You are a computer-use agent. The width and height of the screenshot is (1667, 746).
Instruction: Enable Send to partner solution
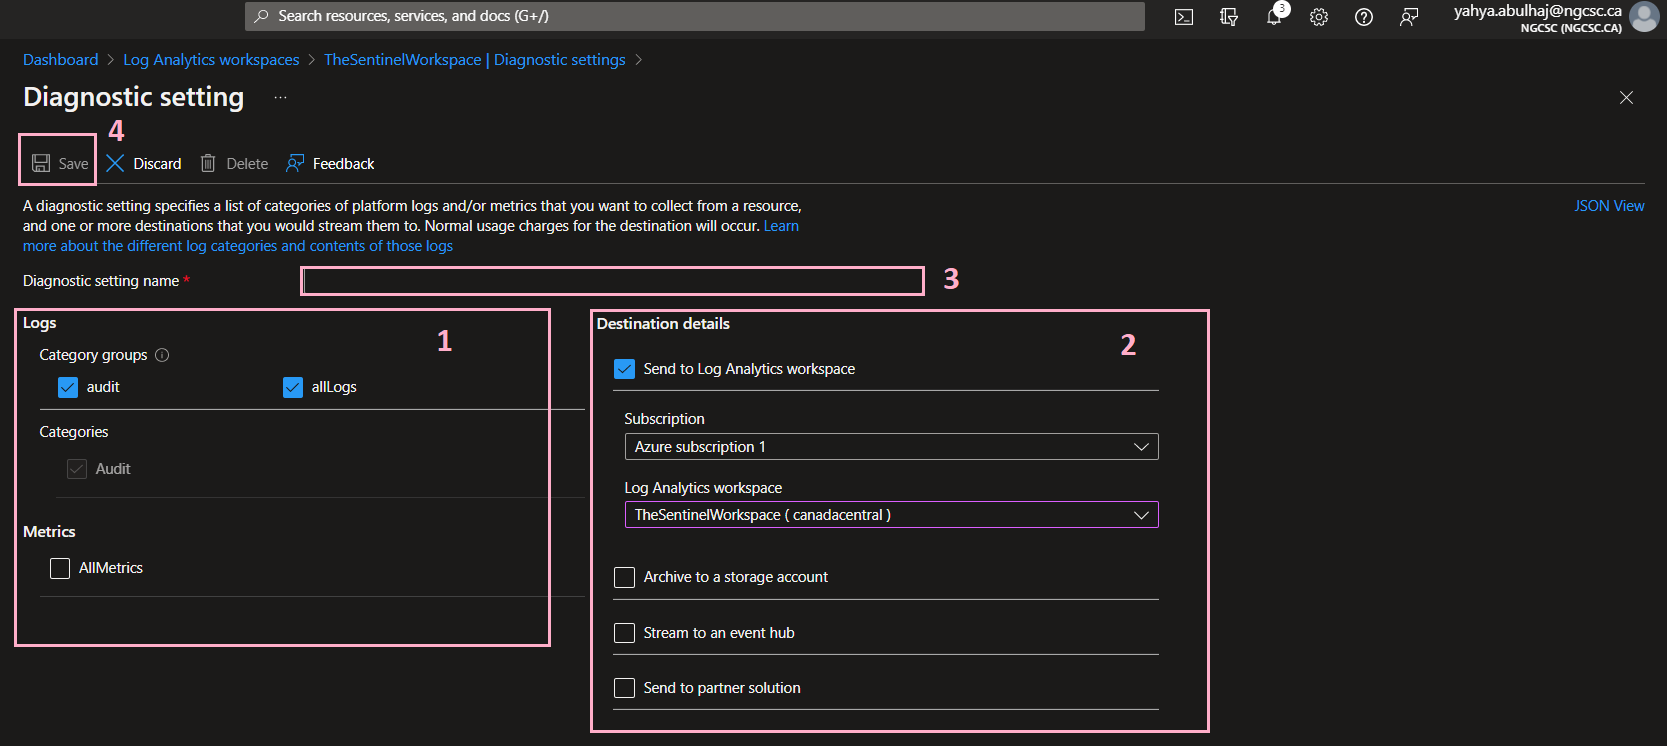[x=625, y=688]
